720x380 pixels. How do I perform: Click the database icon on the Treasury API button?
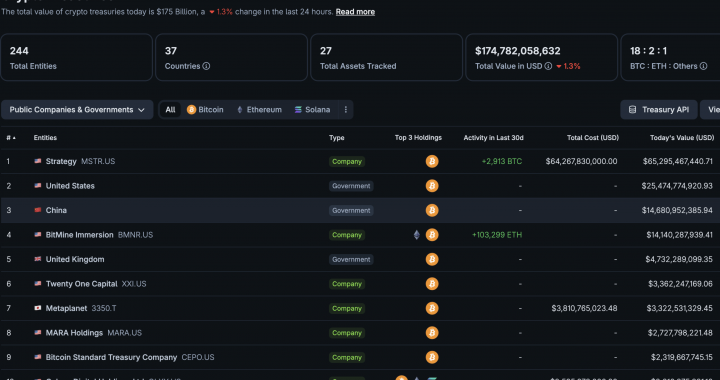pyautogui.click(x=632, y=110)
